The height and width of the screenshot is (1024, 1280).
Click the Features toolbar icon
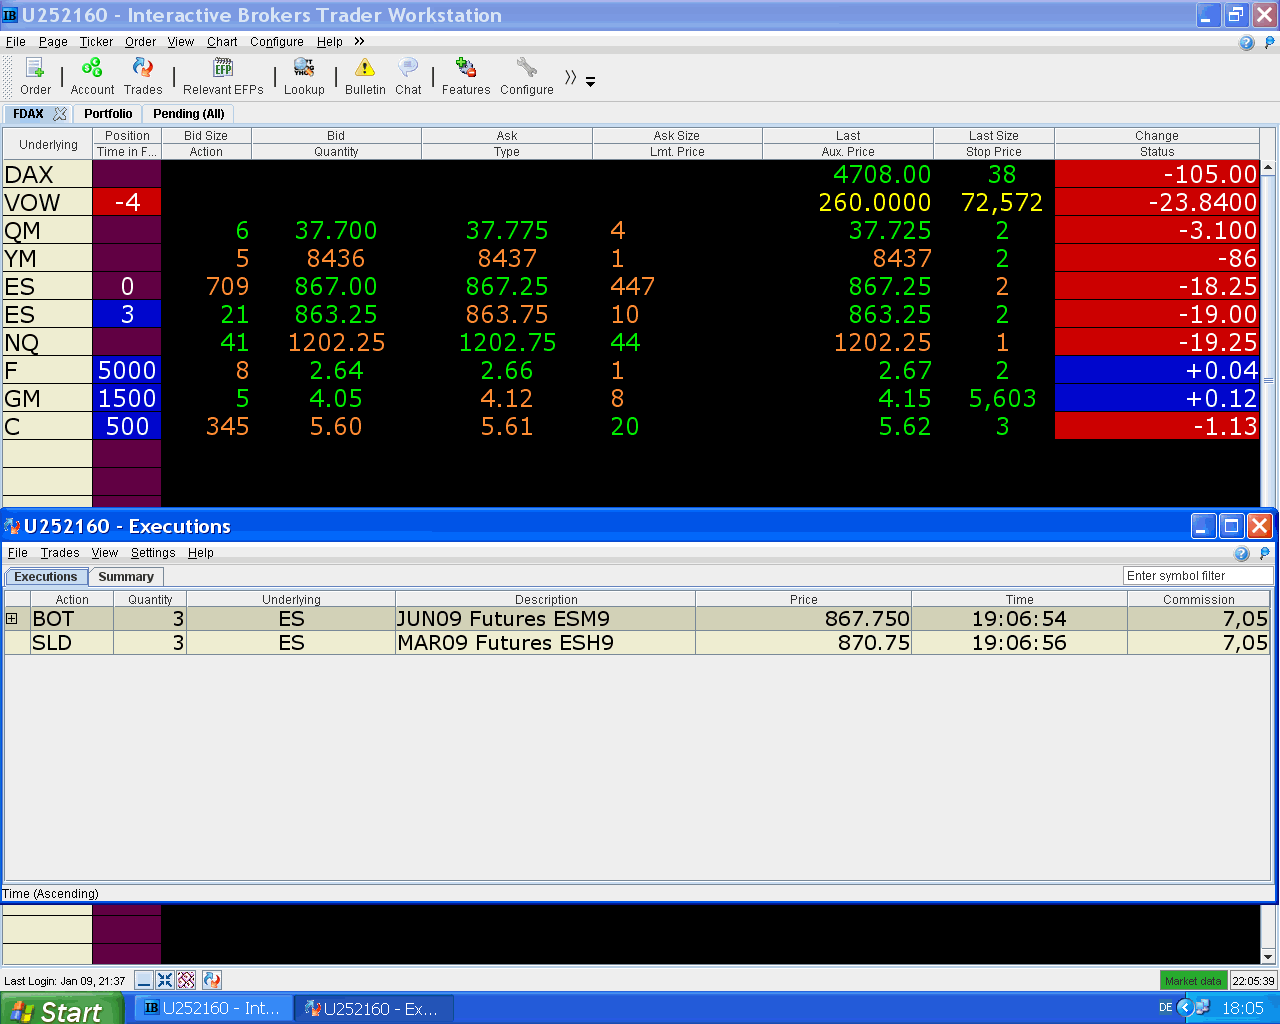[466, 76]
